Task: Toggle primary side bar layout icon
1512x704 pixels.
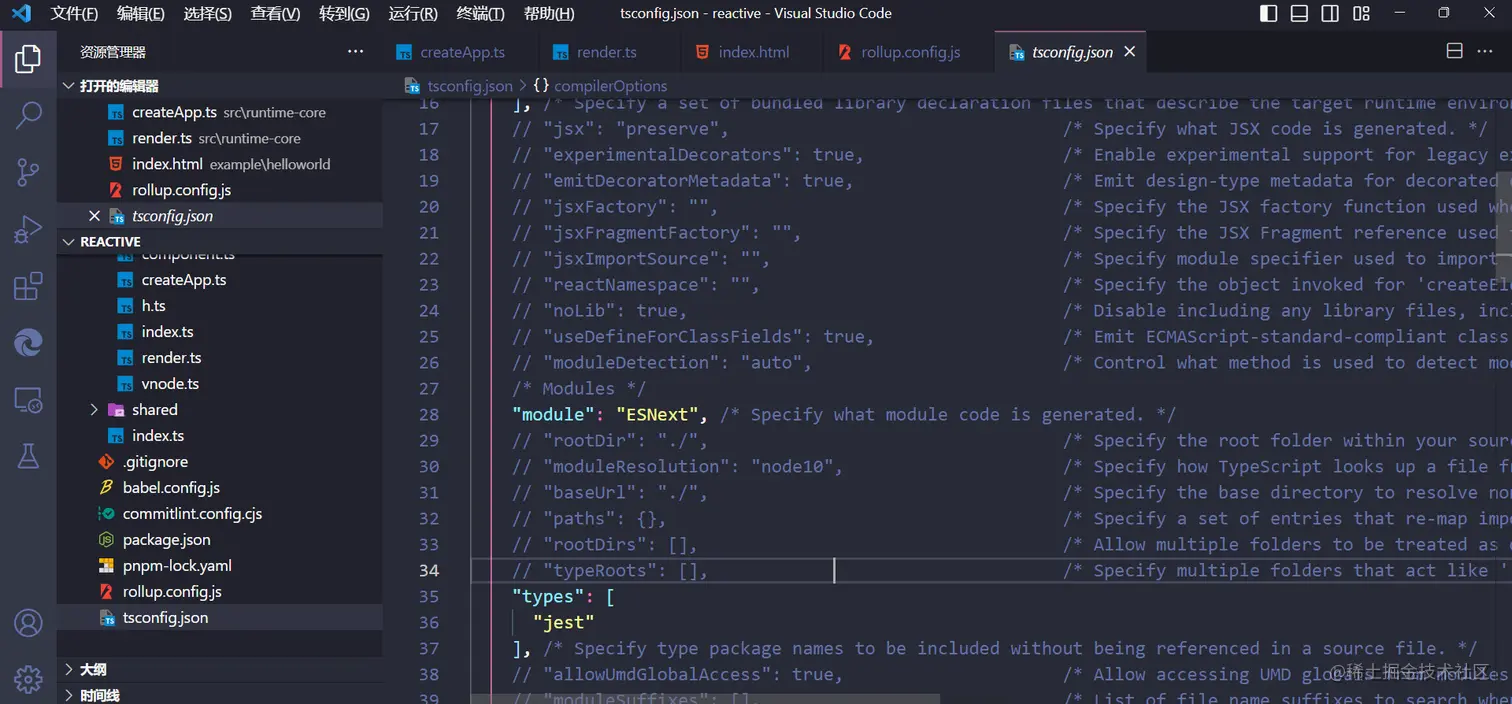Action: coord(1268,13)
